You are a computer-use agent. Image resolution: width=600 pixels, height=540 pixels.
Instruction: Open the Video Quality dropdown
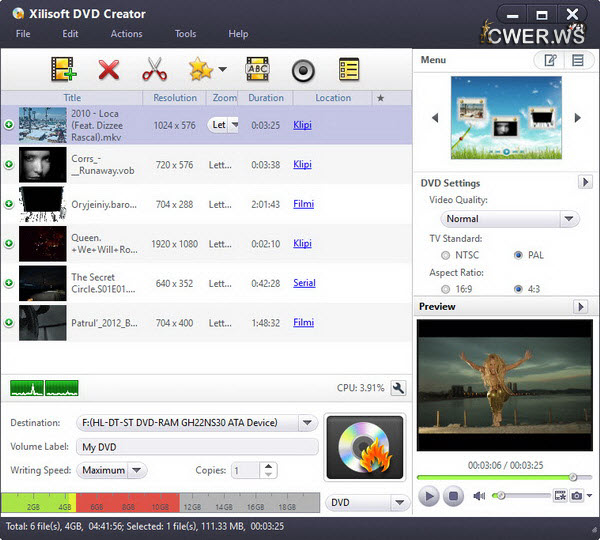click(499, 219)
